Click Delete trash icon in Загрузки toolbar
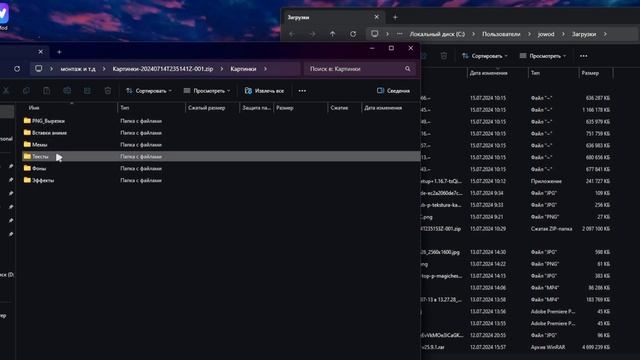This screenshot has width=640, height=360. point(444,56)
